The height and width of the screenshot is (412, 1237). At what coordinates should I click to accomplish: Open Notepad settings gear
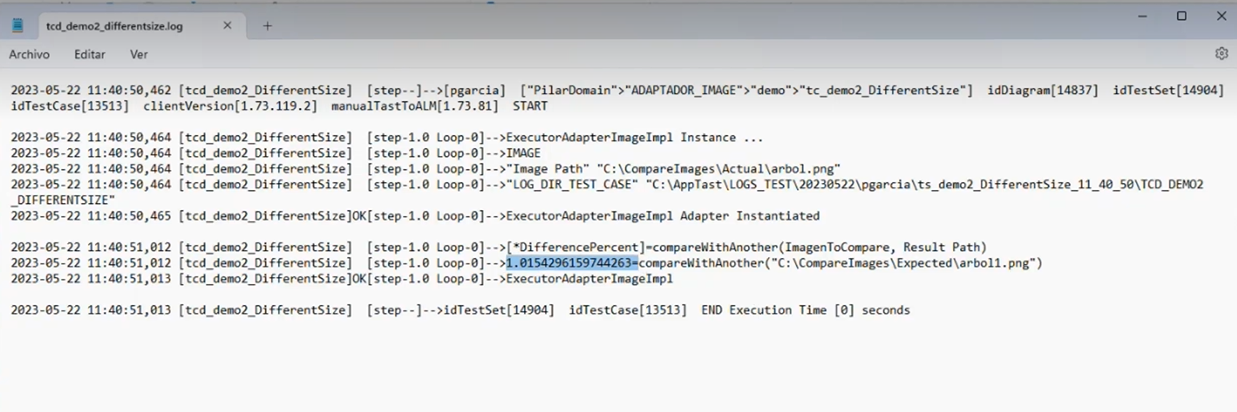1221,53
